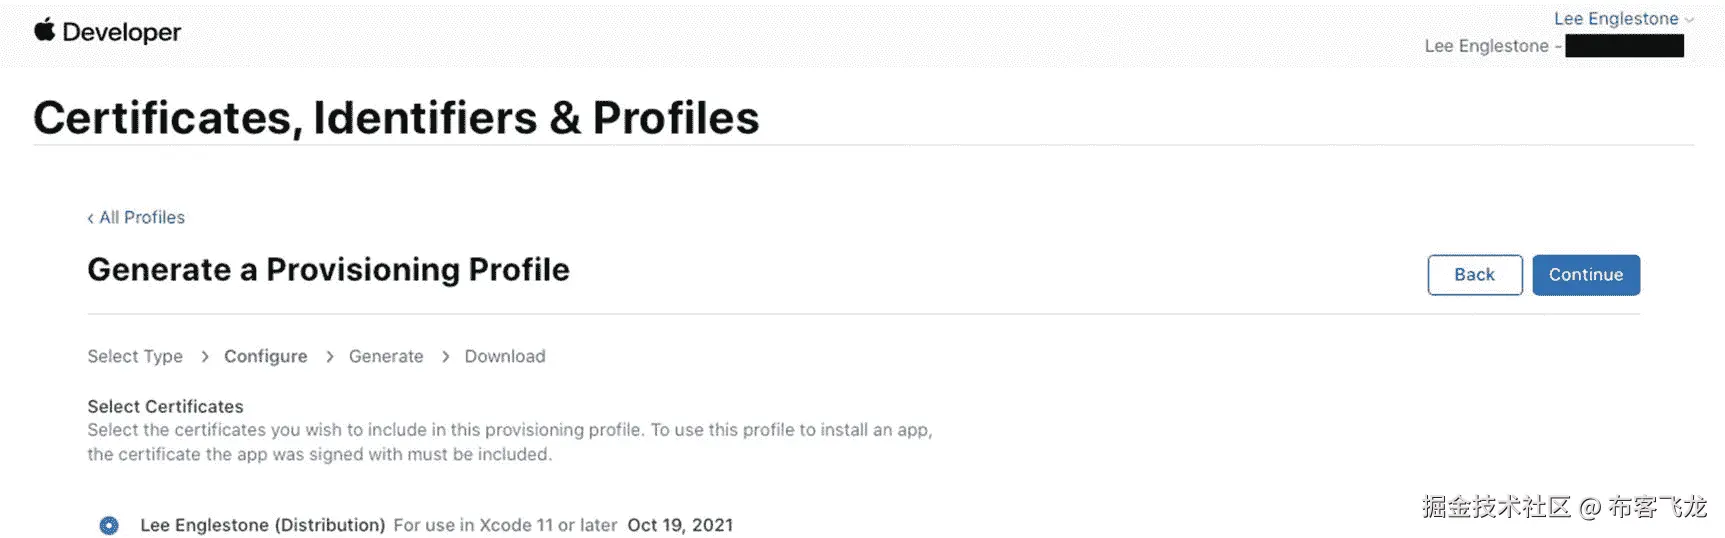Viewport: 1725px width, 538px height.
Task: Select the Select Type breadcrumb step
Action: (135, 356)
